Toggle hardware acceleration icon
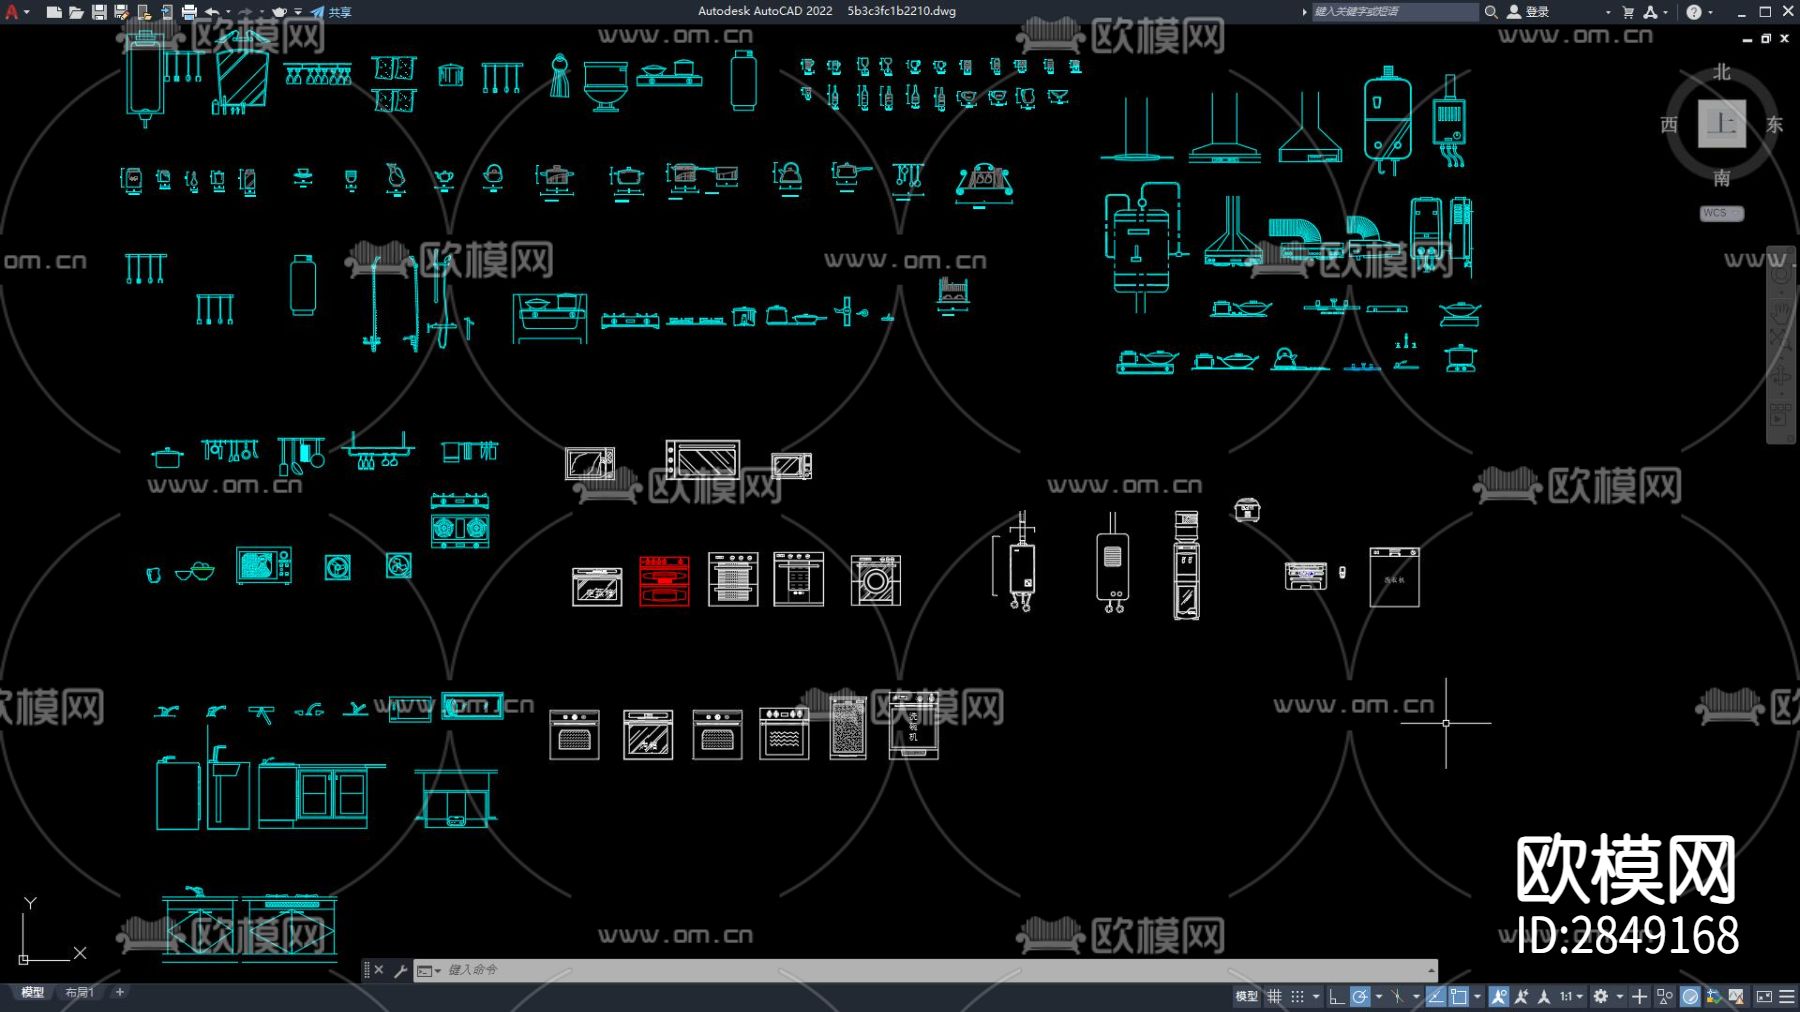 [1690, 997]
